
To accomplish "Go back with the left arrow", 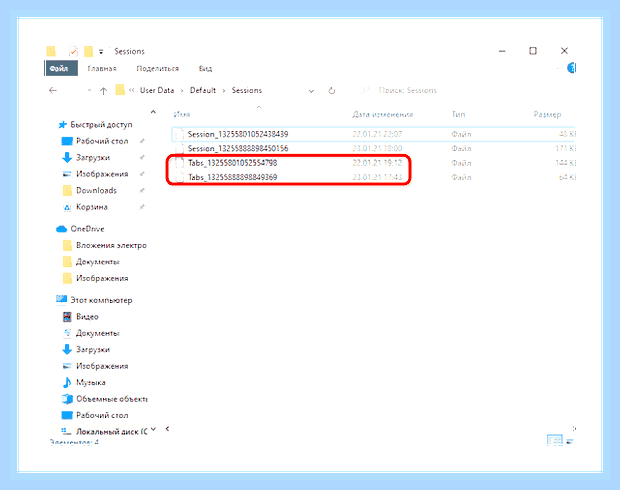I will pos(53,91).
